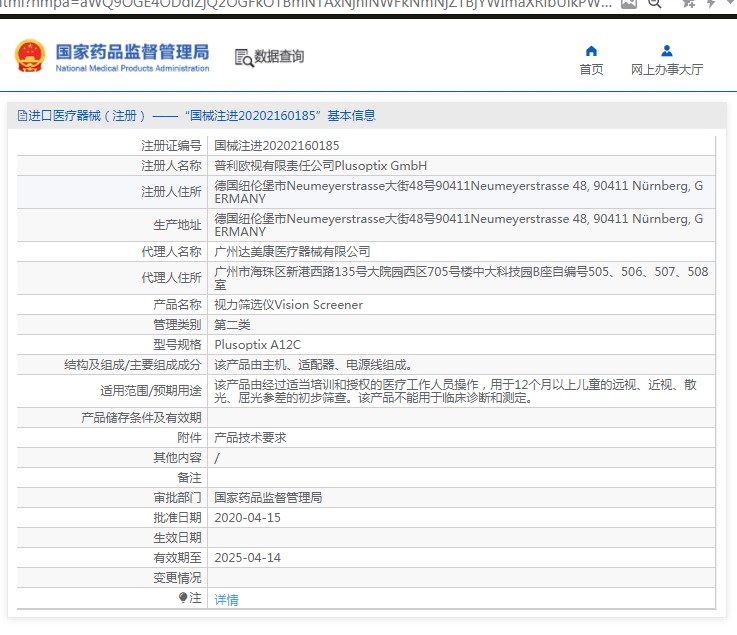The height and width of the screenshot is (635, 737).
Task: Select approval date 2020-04-15
Action: coord(247,517)
